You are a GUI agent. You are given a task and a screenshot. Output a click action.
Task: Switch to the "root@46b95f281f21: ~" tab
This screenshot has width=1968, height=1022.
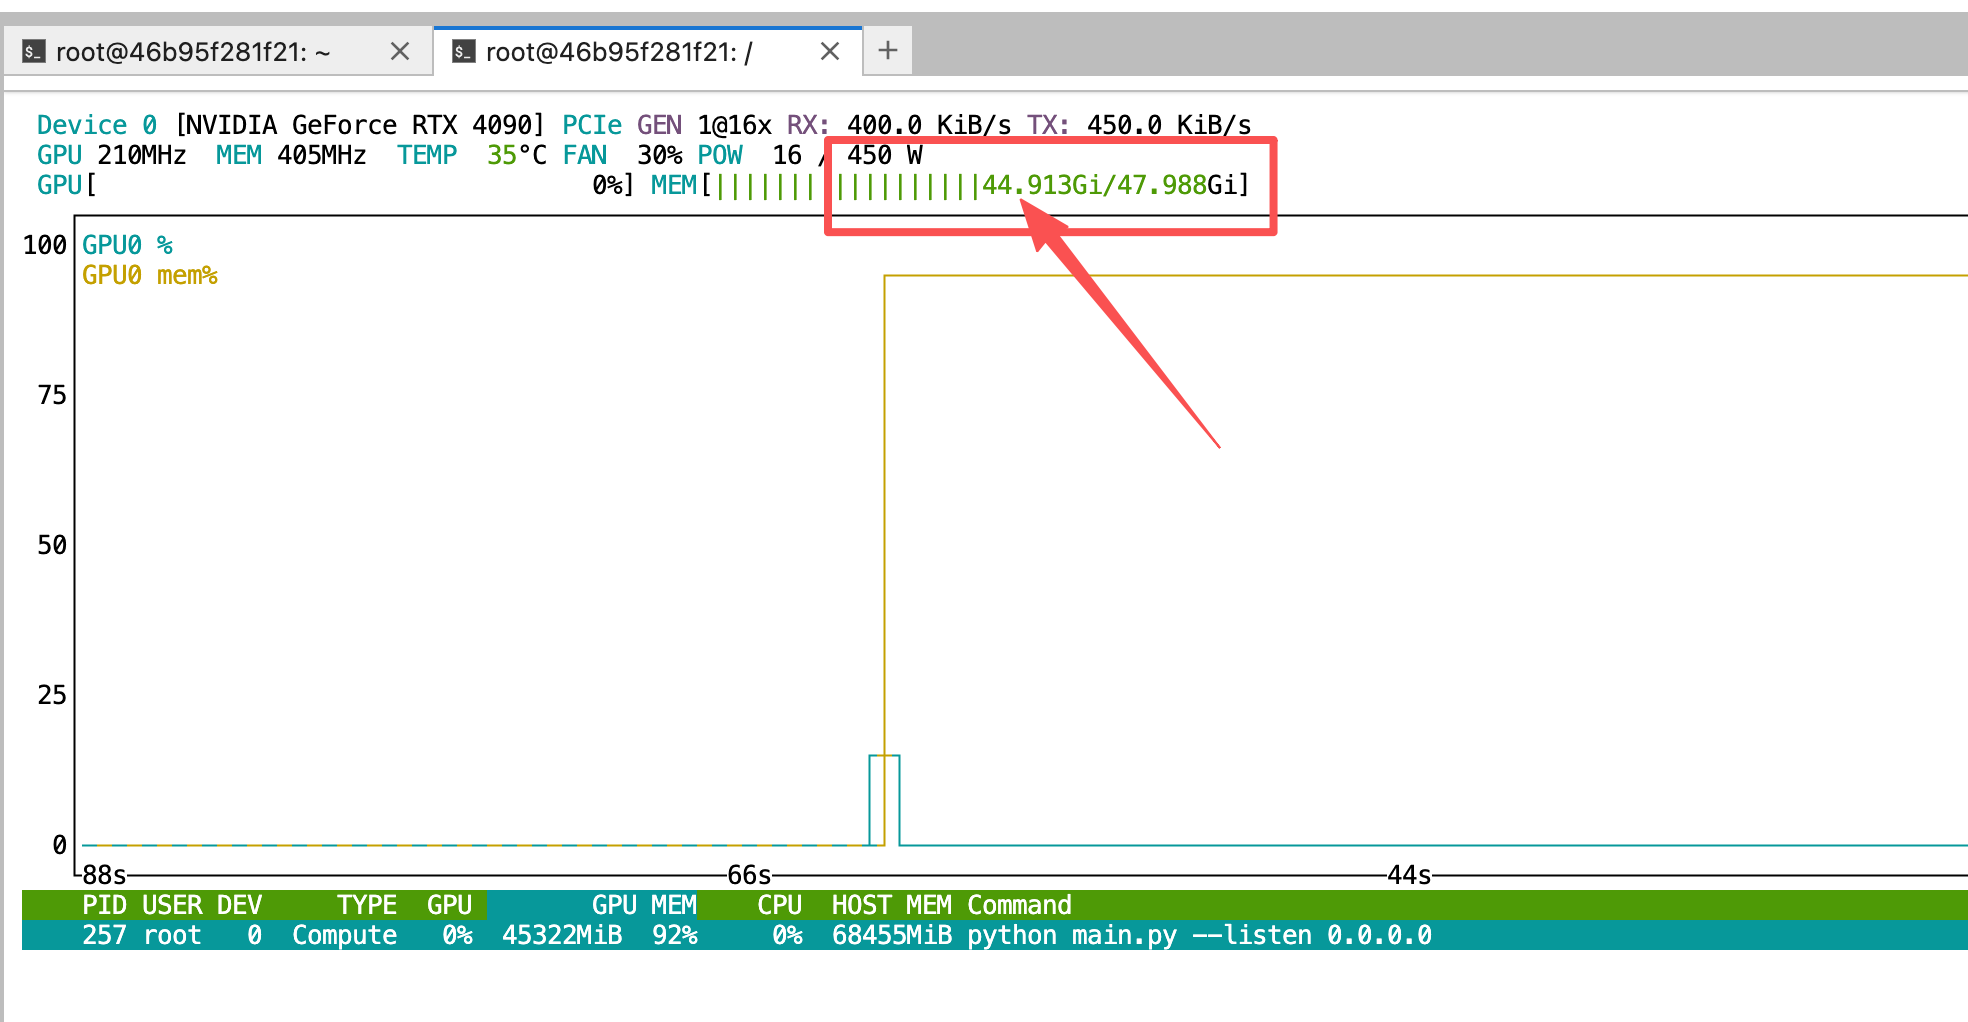click(192, 52)
